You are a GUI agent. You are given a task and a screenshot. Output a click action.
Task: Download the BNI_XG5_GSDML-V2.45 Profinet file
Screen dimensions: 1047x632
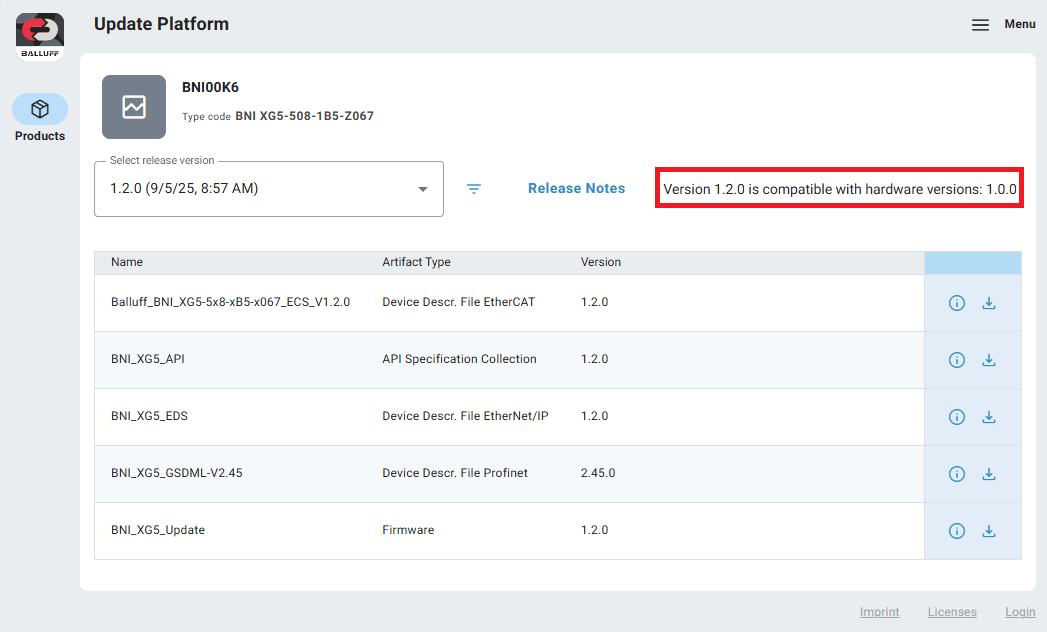point(989,474)
